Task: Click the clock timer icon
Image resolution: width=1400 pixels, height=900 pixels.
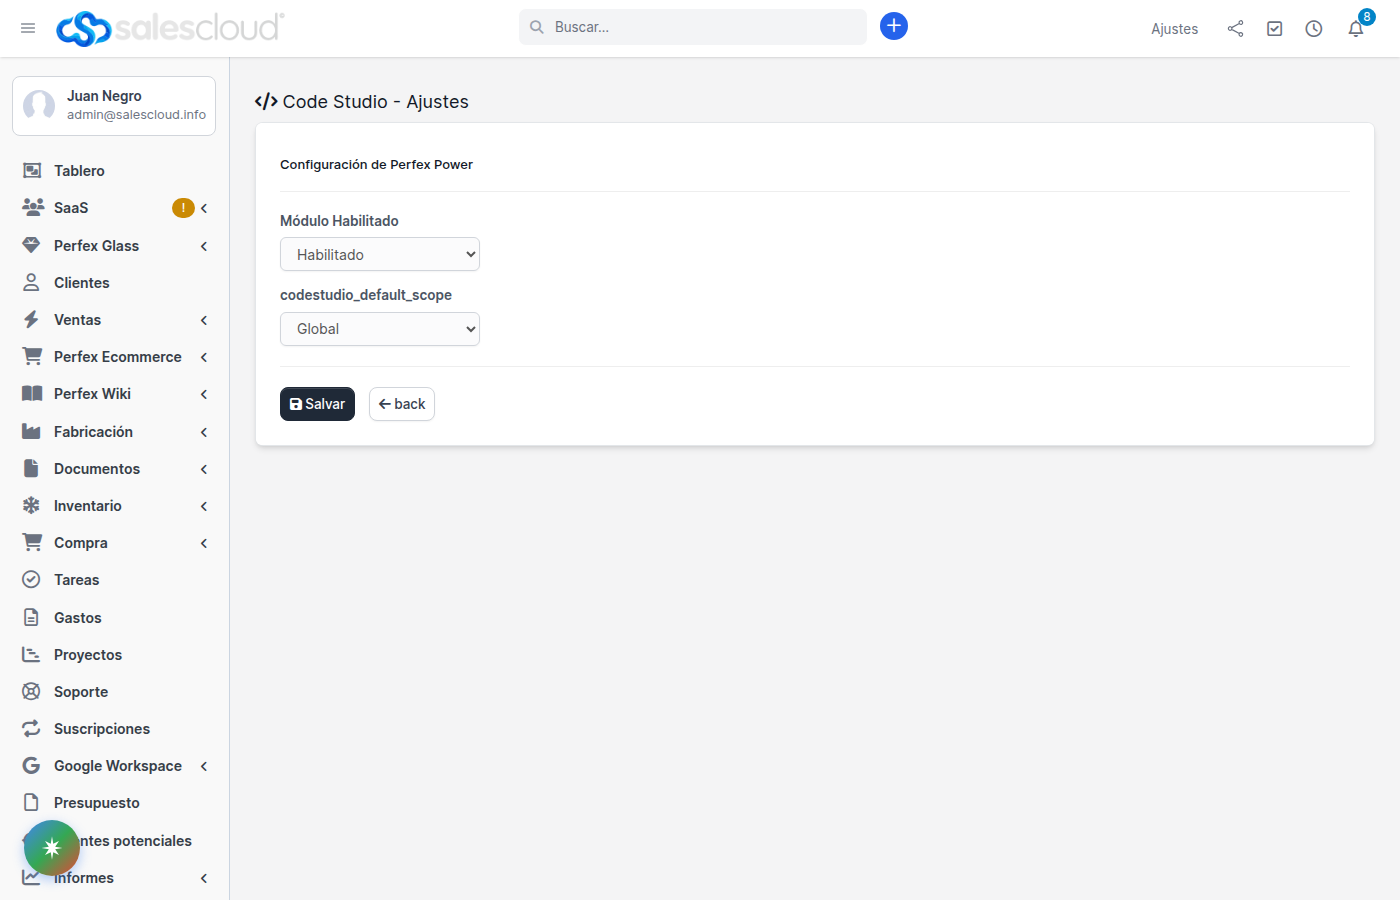Action: [x=1314, y=29]
